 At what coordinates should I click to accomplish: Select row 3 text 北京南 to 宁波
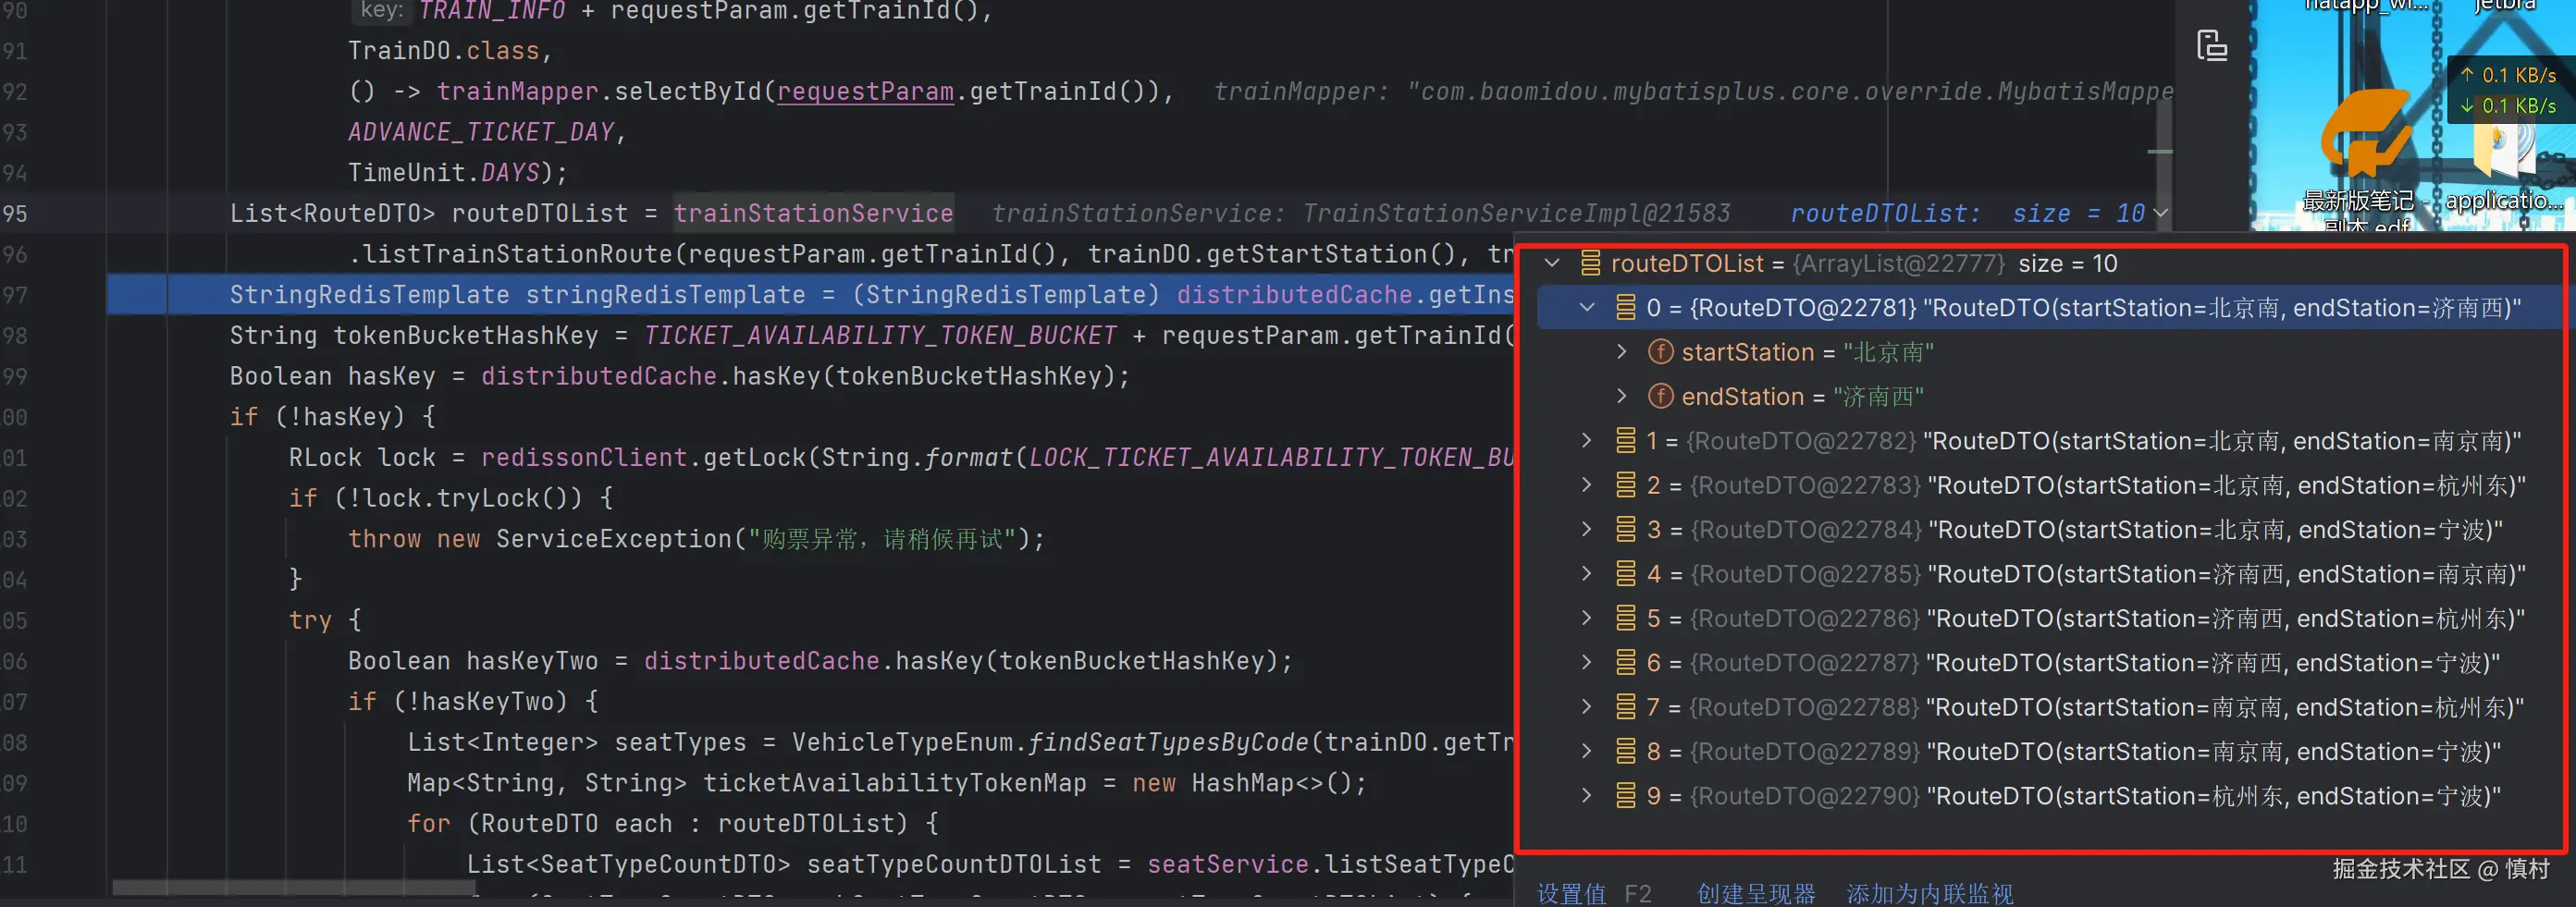click(2216, 530)
